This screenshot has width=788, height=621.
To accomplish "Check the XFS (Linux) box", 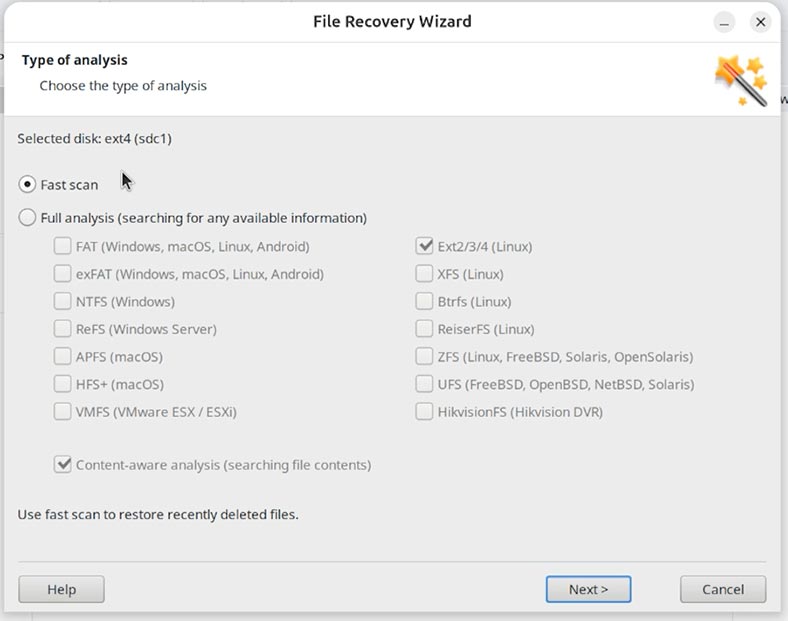I will coord(424,274).
